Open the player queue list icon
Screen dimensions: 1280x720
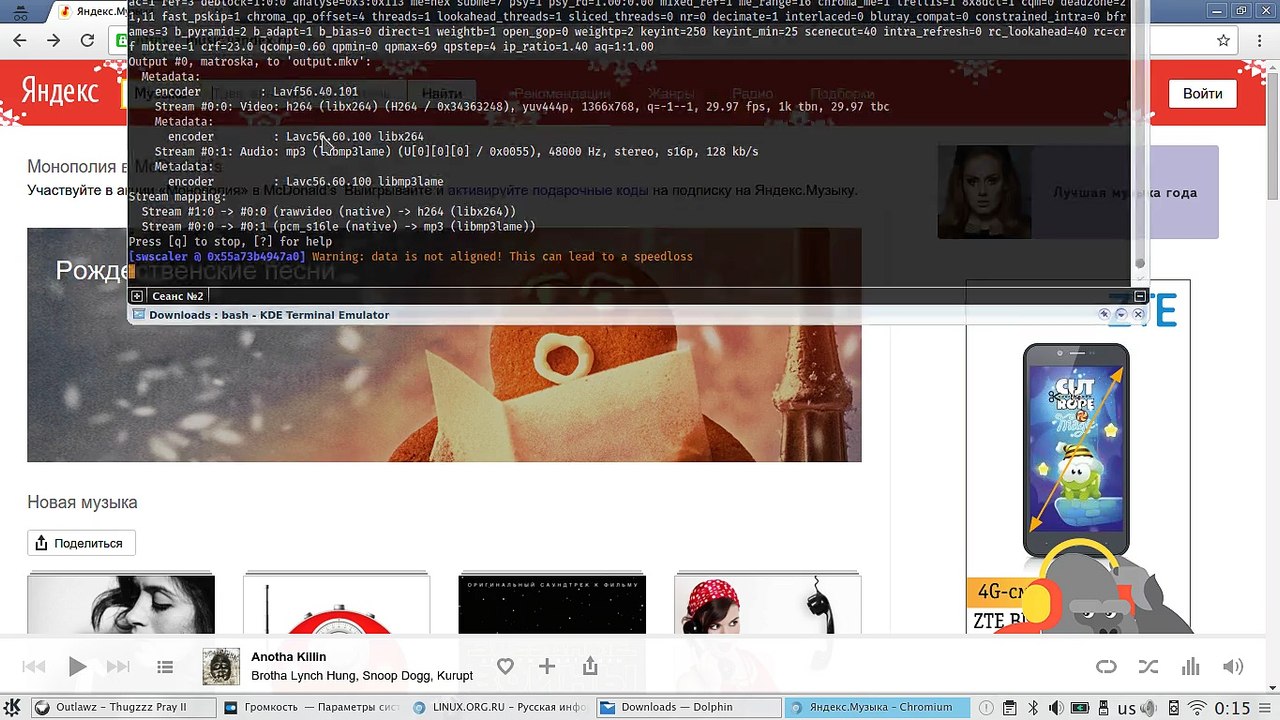tap(165, 667)
